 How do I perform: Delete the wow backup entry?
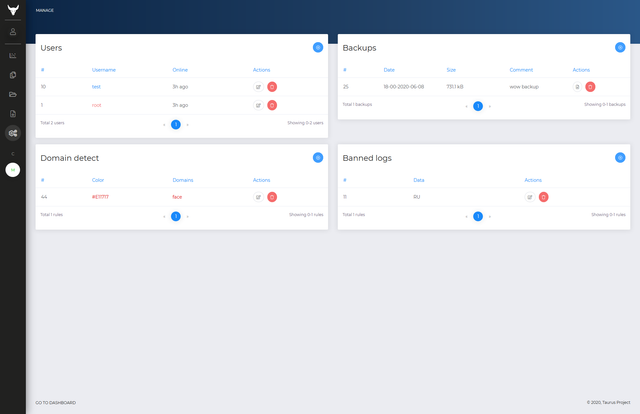coord(590,87)
